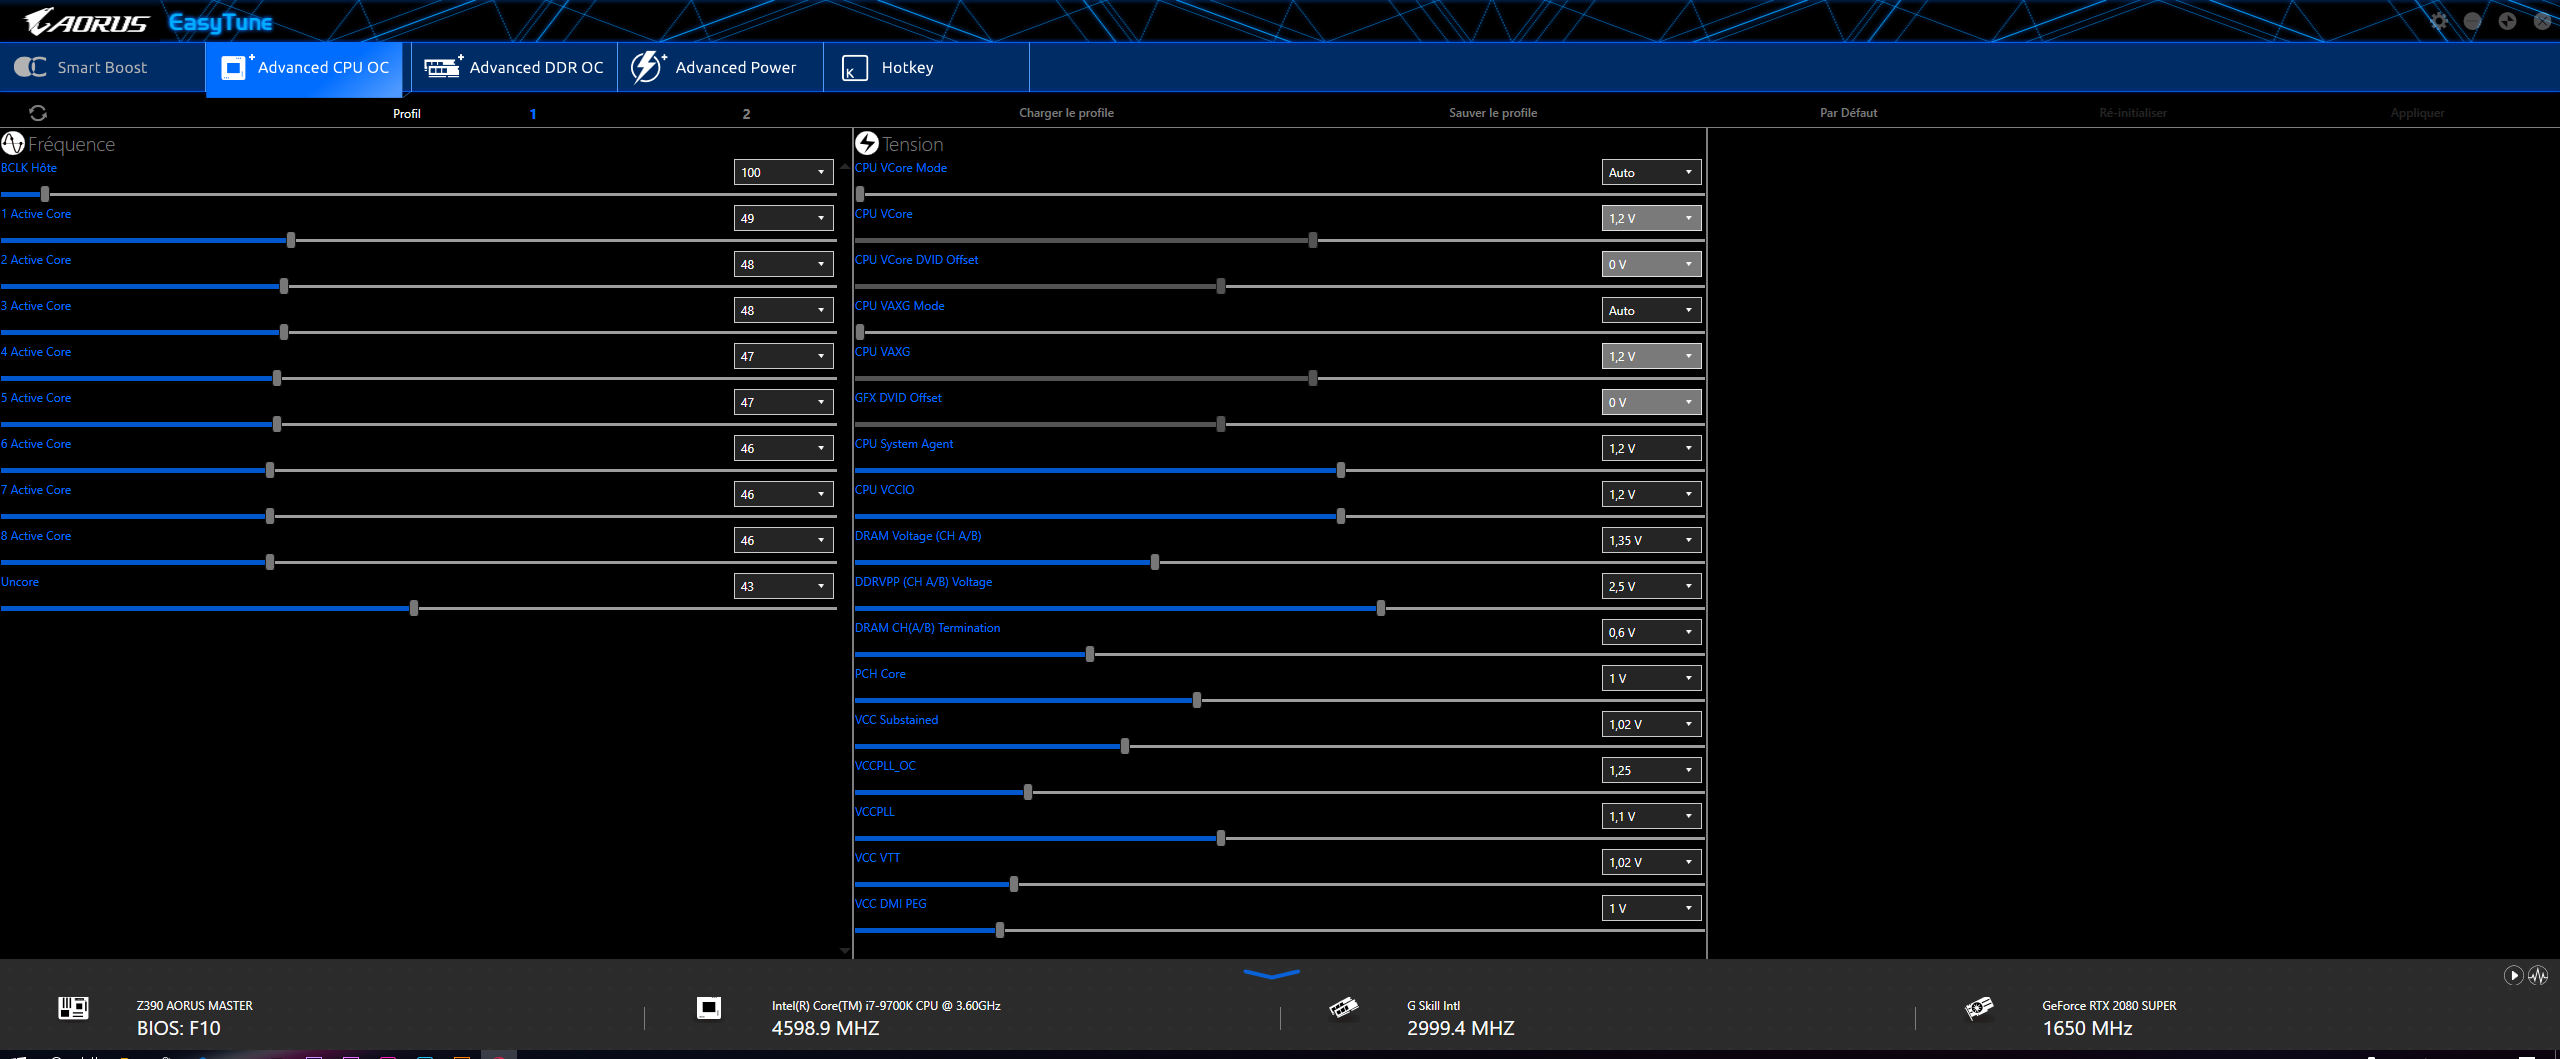Click the PCH Core slider handle

point(1197,700)
